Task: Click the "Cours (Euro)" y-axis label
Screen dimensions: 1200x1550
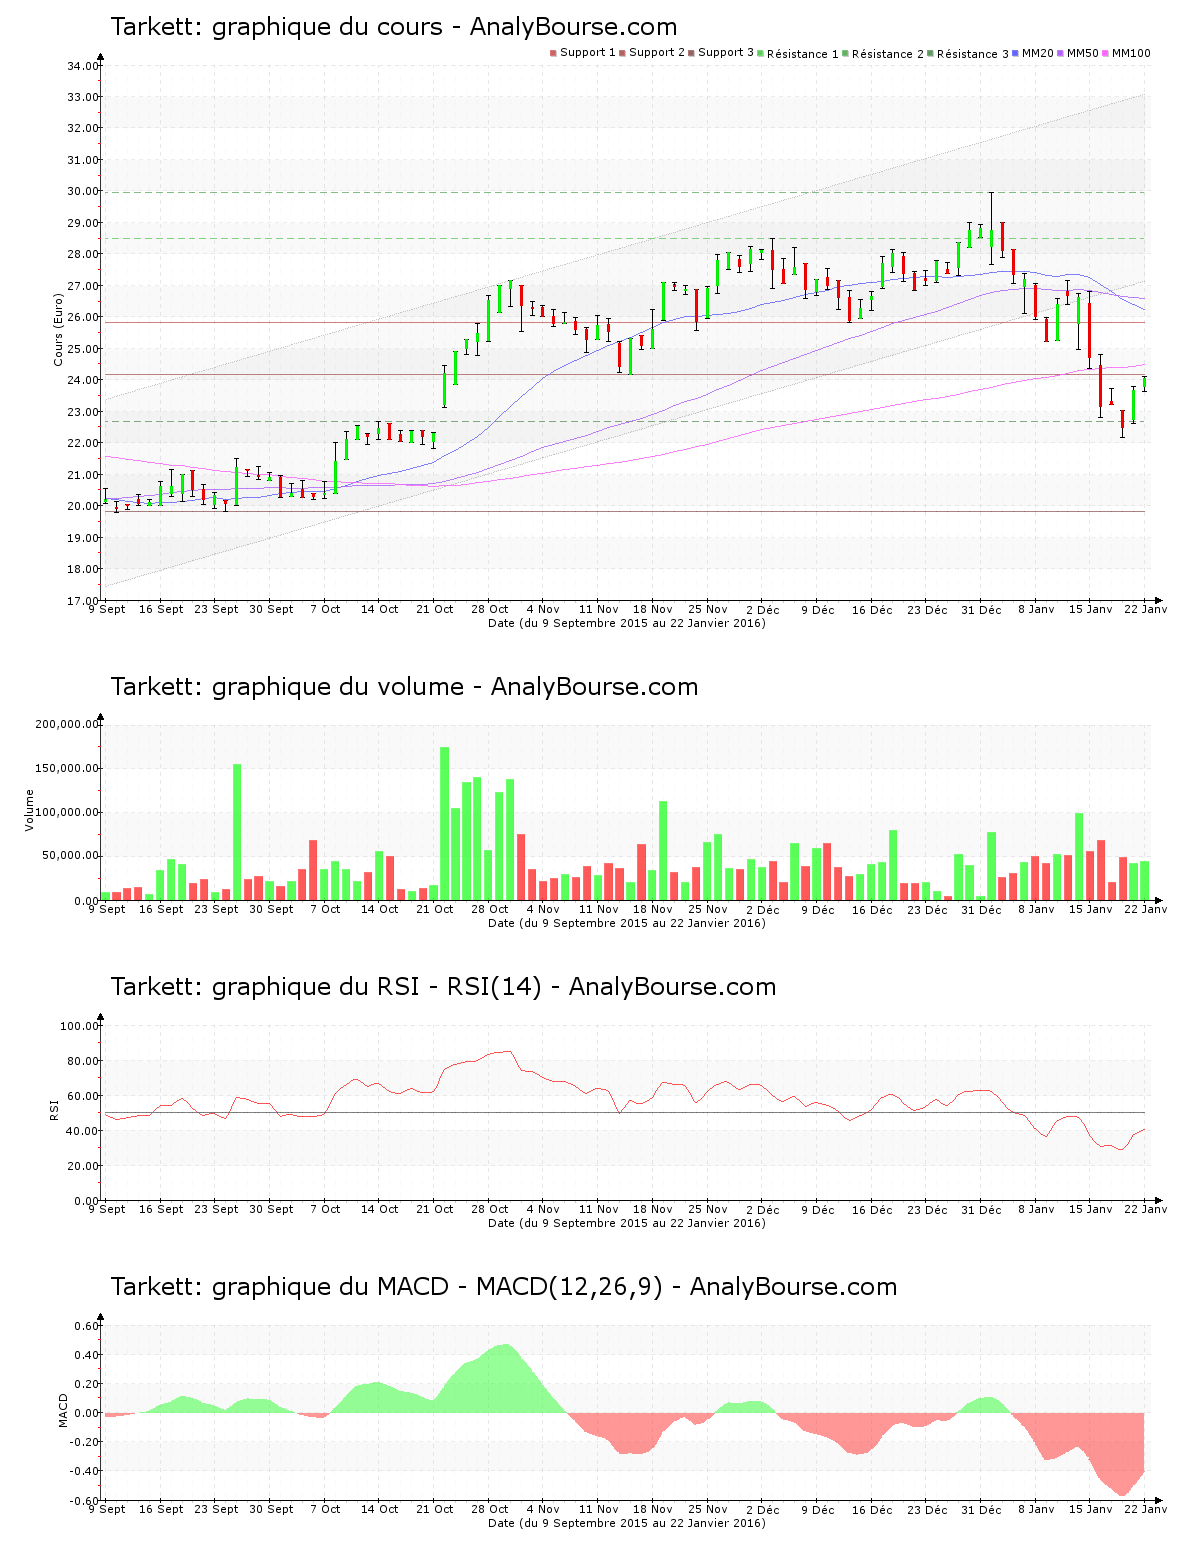Action: coord(58,329)
